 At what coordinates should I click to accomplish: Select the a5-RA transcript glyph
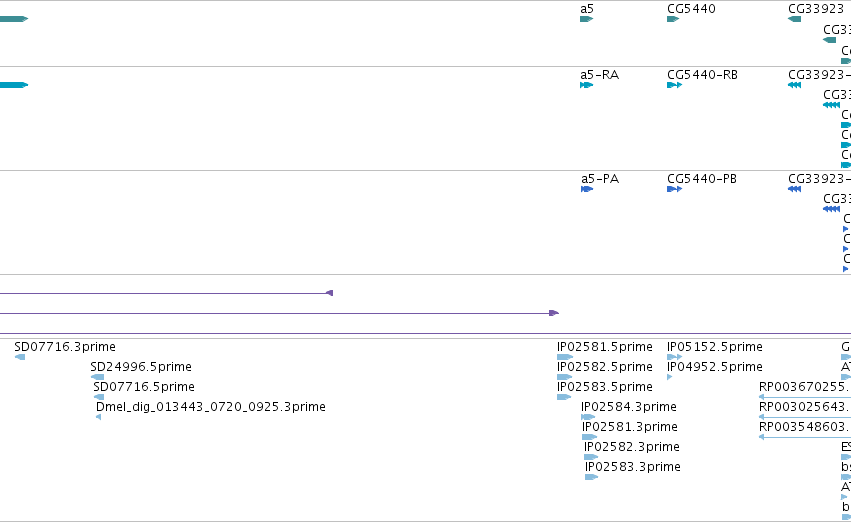click(x=586, y=85)
